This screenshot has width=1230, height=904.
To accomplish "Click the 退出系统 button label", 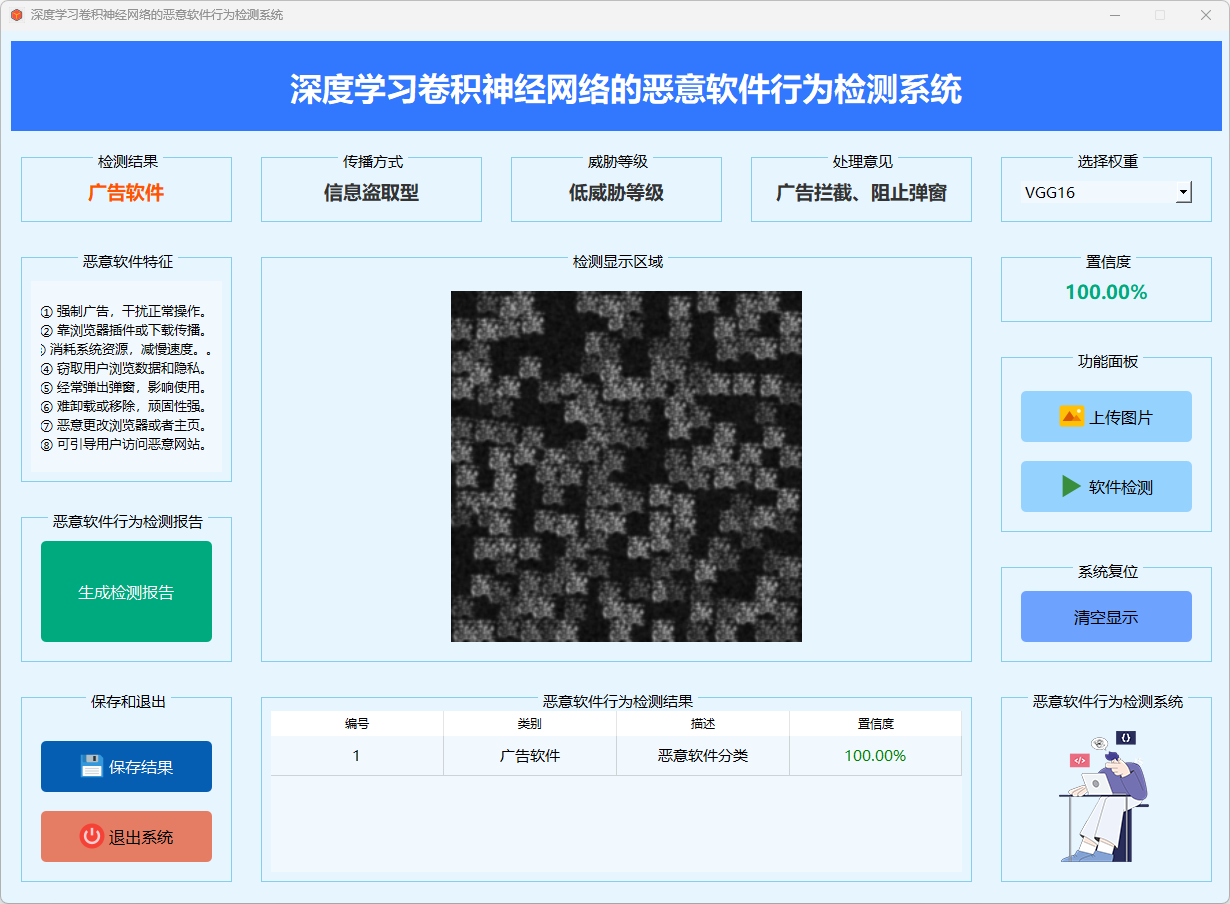I will tap(141, 838).
